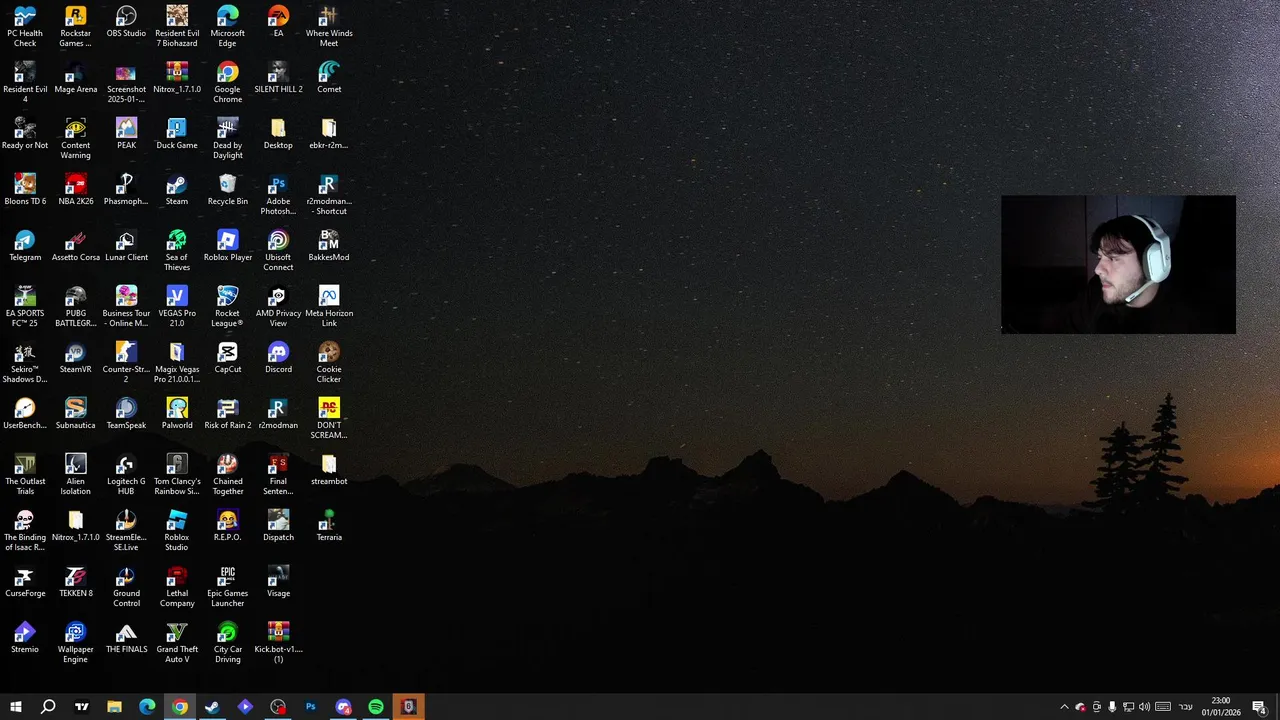
Task: Switch input language via the עבר indicator
Action: 1186,707
